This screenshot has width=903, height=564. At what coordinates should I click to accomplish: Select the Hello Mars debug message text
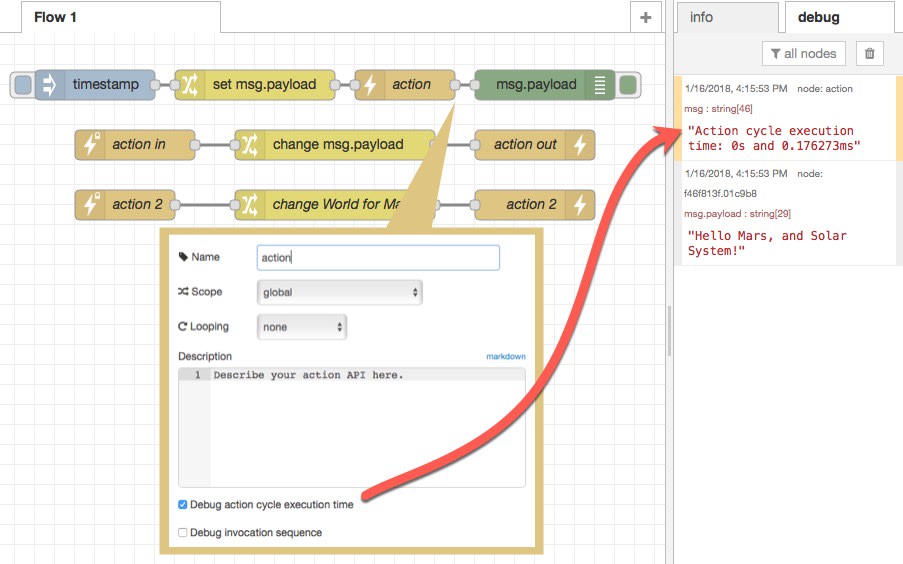767,243
